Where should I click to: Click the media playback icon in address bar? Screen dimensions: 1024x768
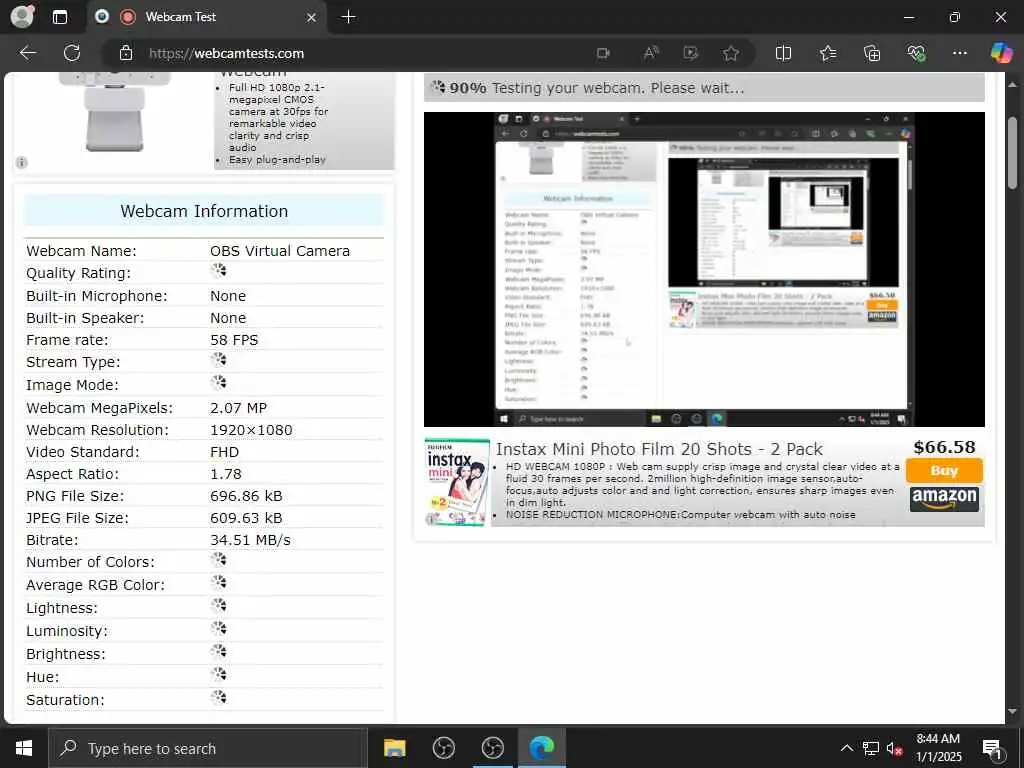point(691,54)
